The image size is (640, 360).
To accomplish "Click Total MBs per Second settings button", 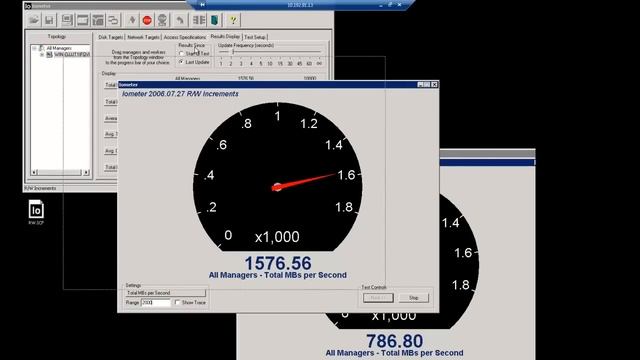I will click(x=165, y=293).
